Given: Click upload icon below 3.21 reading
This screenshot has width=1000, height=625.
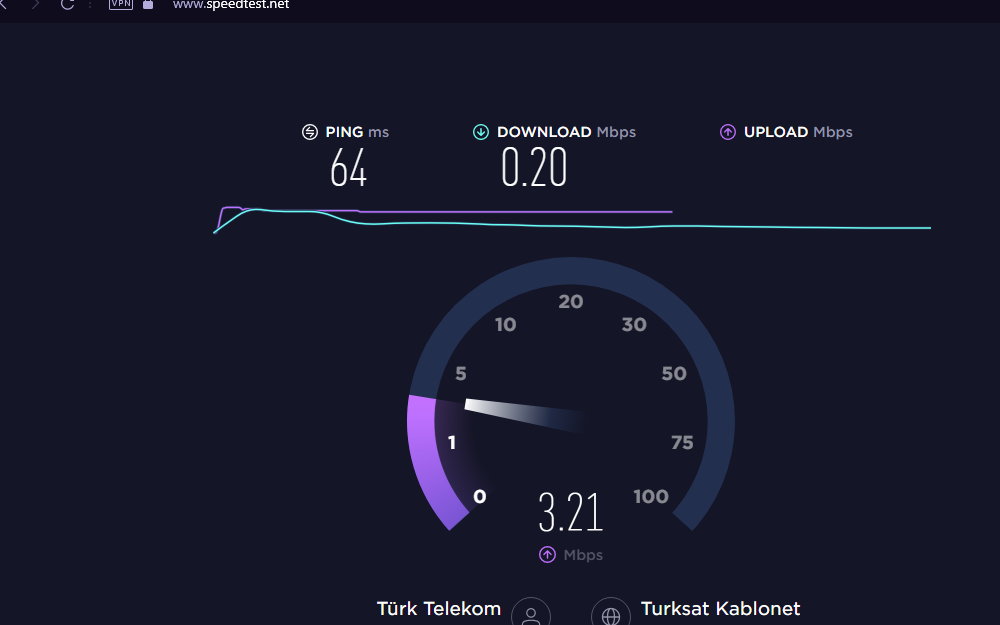Looking at the screenshot, I should coord(547,555).
